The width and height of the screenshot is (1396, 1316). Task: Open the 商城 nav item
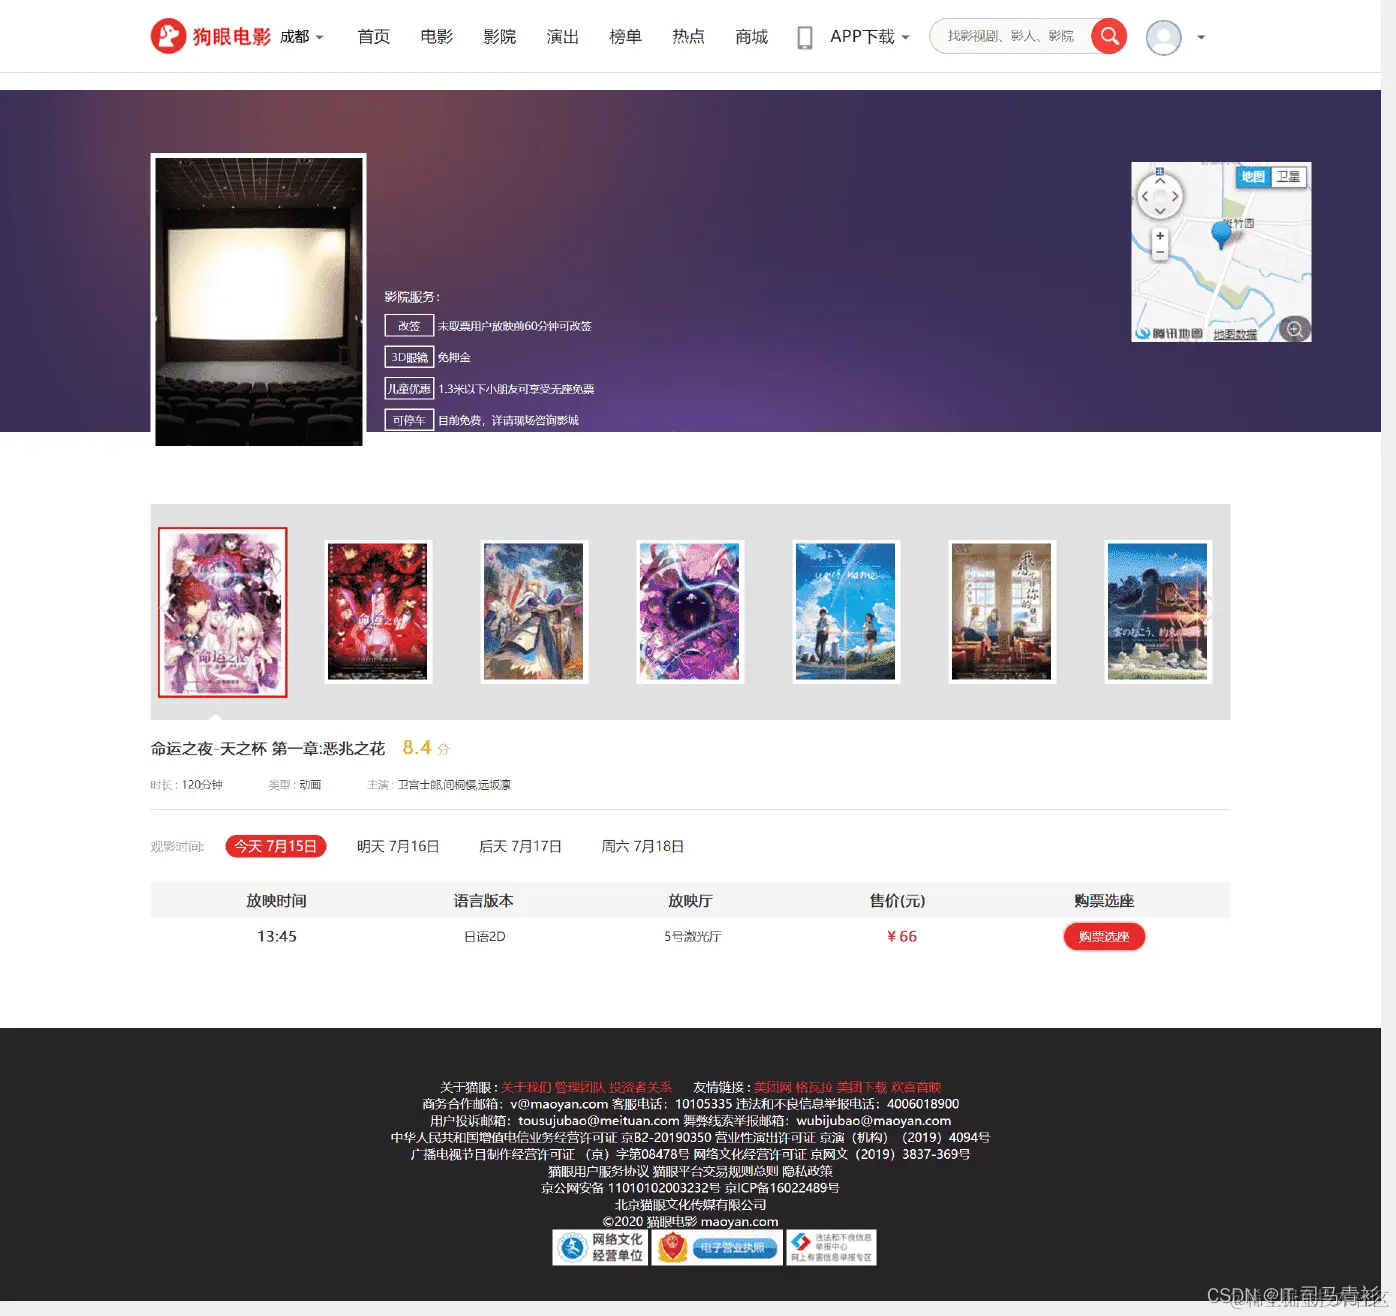click(751, 37)
